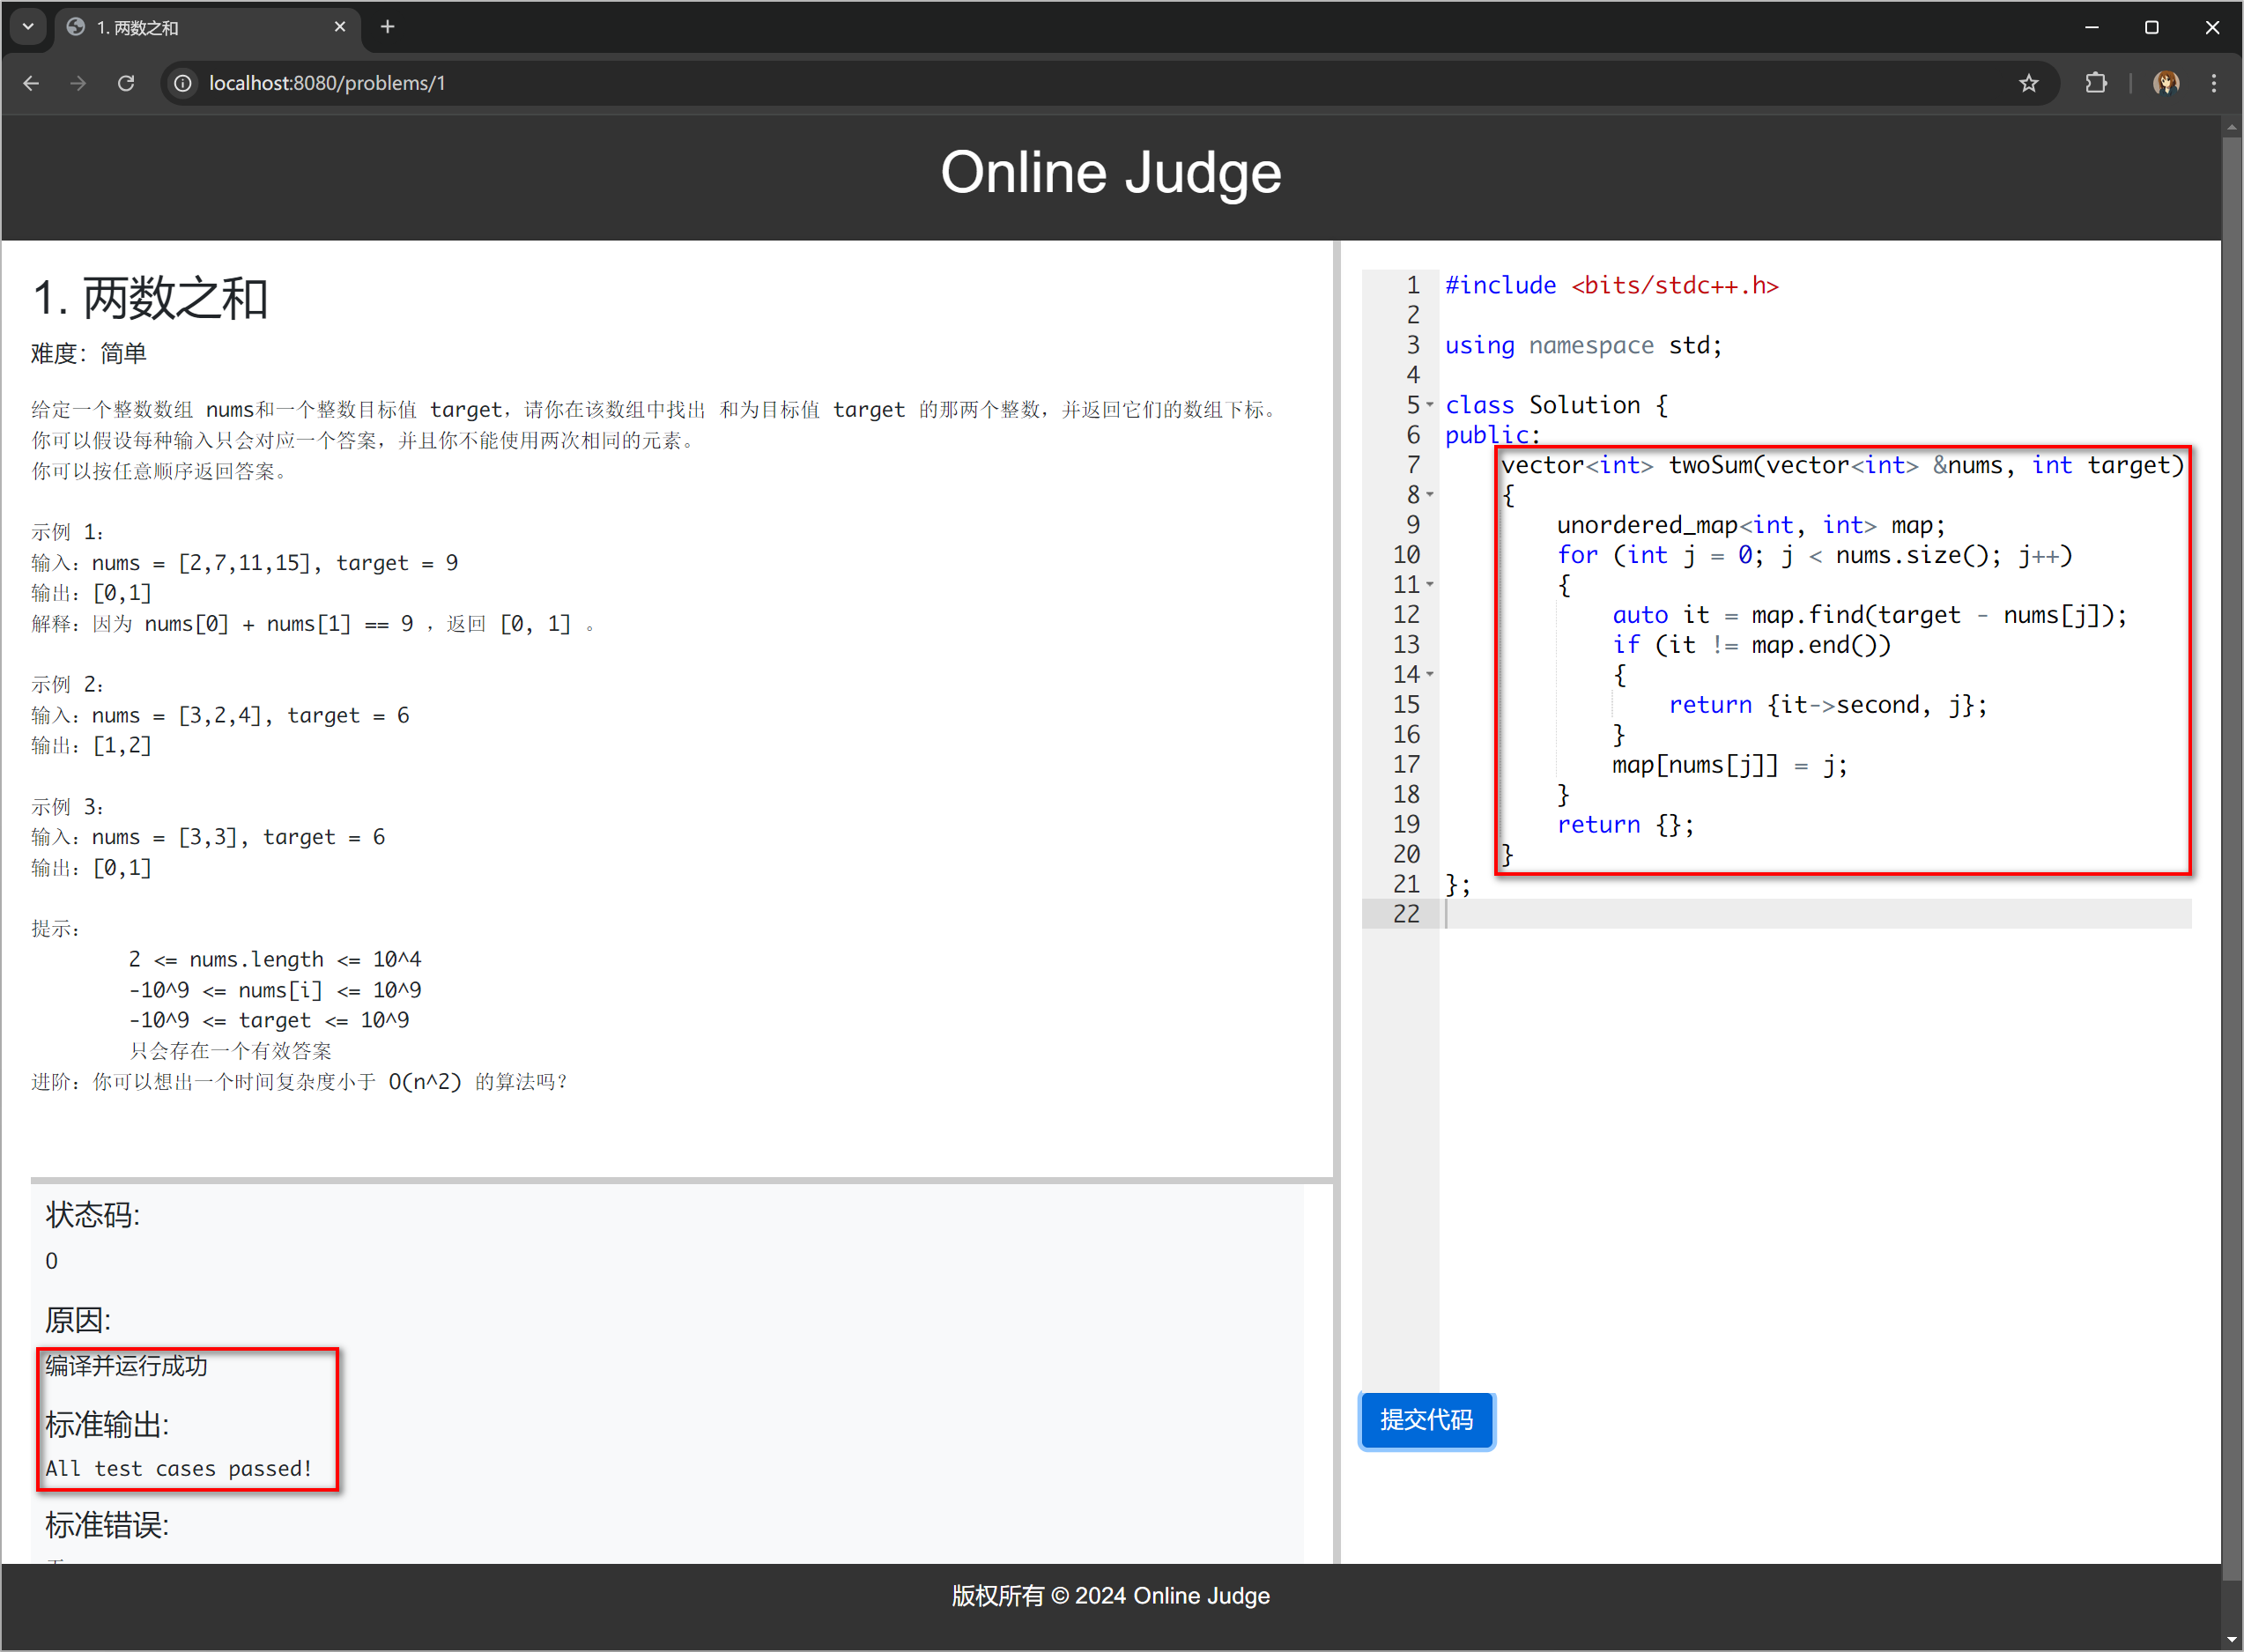Open the profile avatar icon
2244x1652 pixels.
pos(2166,83)
